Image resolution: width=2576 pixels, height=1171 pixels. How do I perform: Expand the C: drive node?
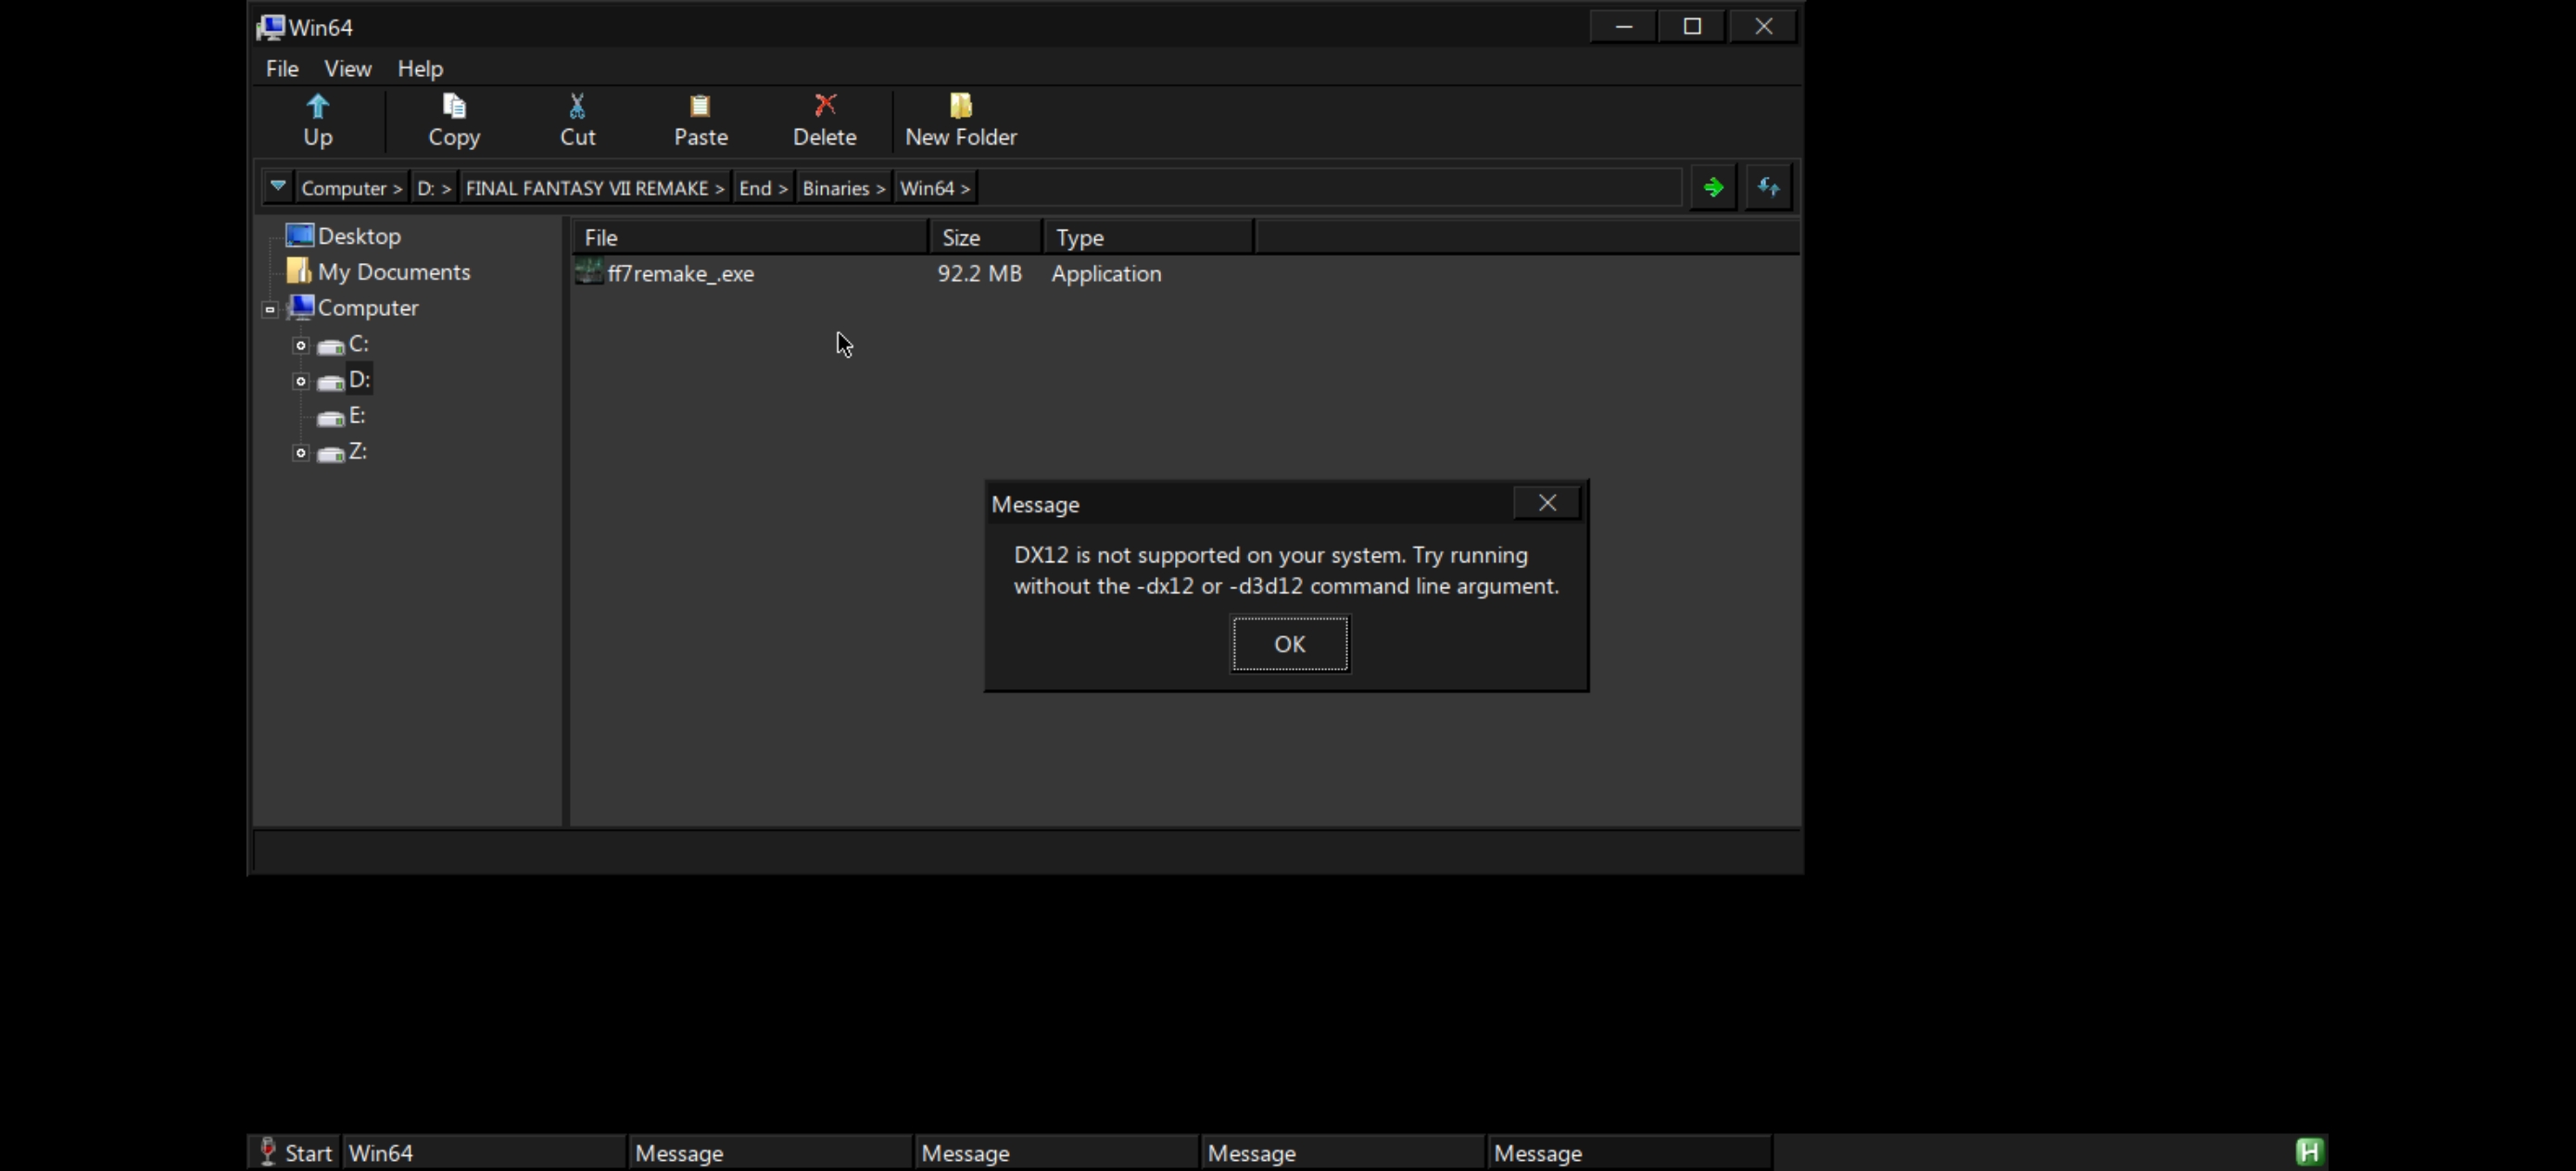tap(300, 345)
